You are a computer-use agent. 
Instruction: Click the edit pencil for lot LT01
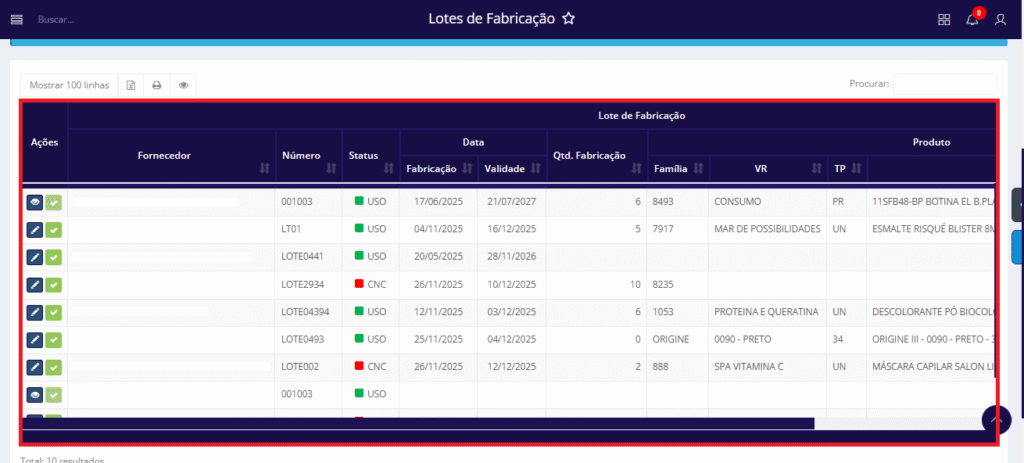[x=35, y=229]
